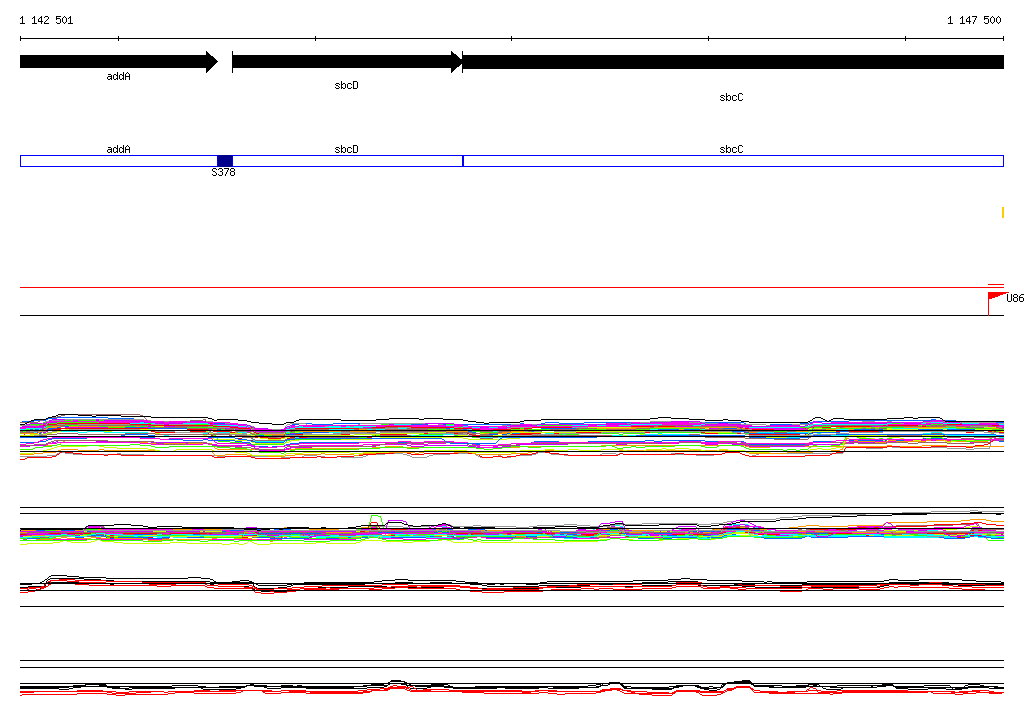Click the 1 142 501 start coordinate

[x=46, y=20]
